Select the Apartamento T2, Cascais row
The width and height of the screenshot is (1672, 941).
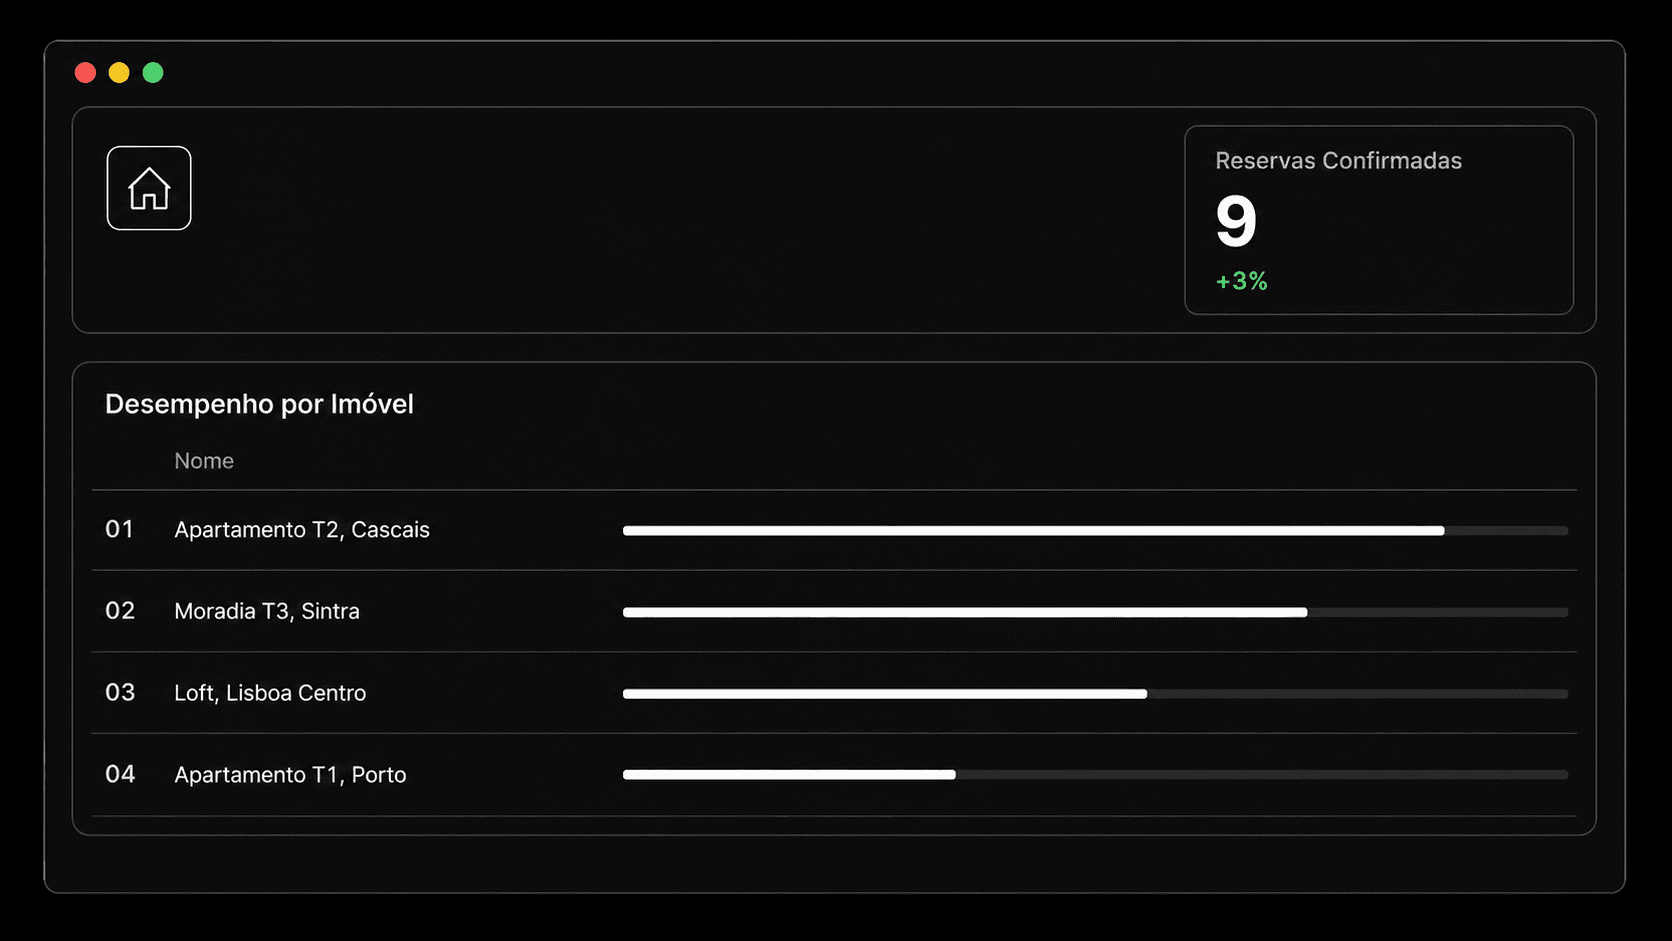[x=834, y=530]
